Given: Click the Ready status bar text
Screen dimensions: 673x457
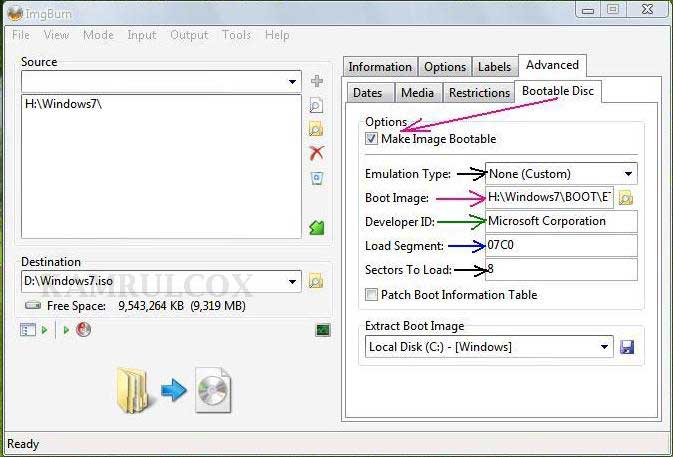Looking at the screenshot, I should click(x=23, y=444).
